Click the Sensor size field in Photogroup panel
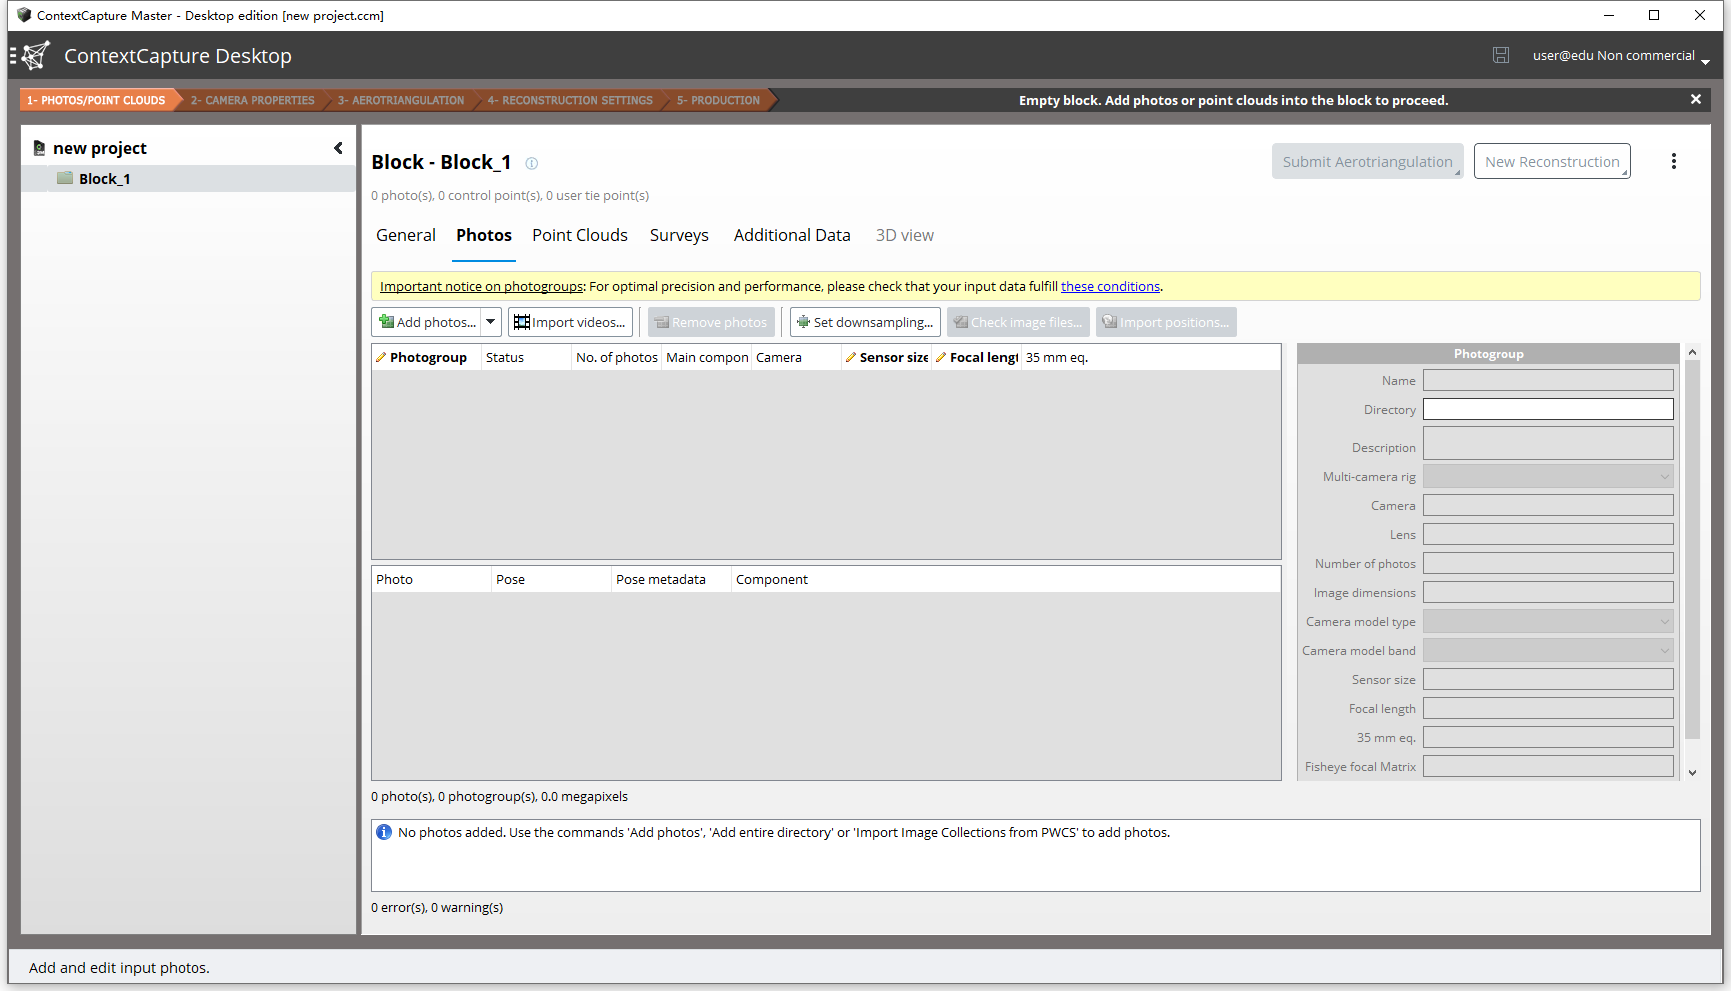The image size is (1731, 991). pos(1548,679)
